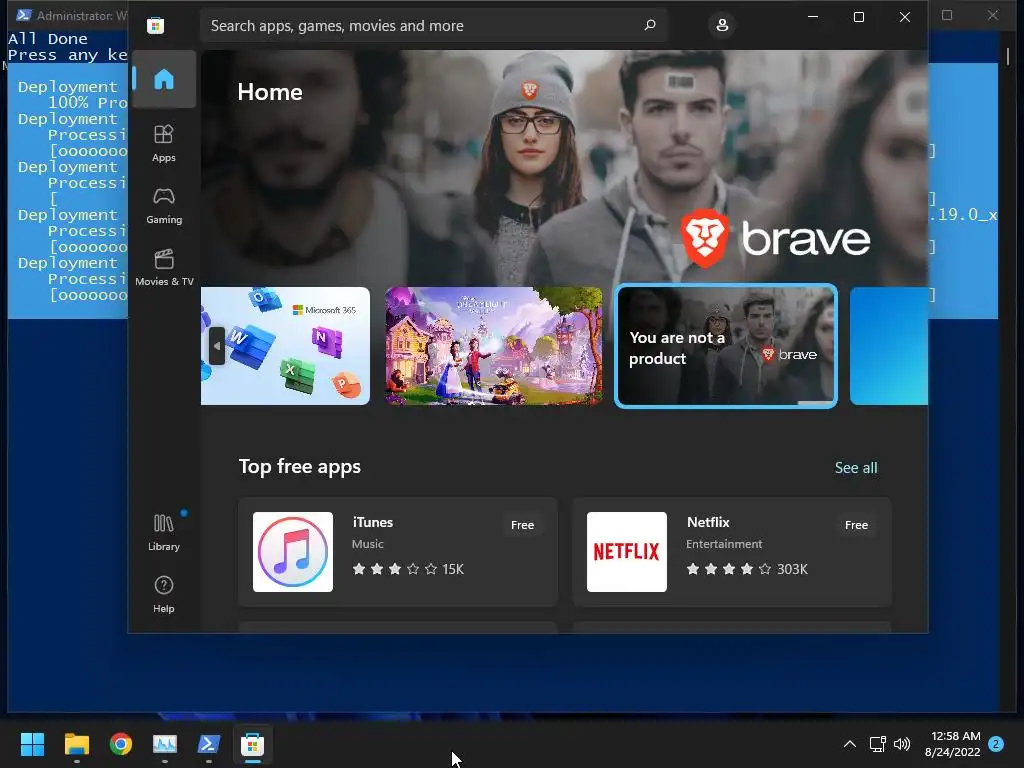Open Movies & TV section
The image size is (1024, 768).
(x=164, y=267)
